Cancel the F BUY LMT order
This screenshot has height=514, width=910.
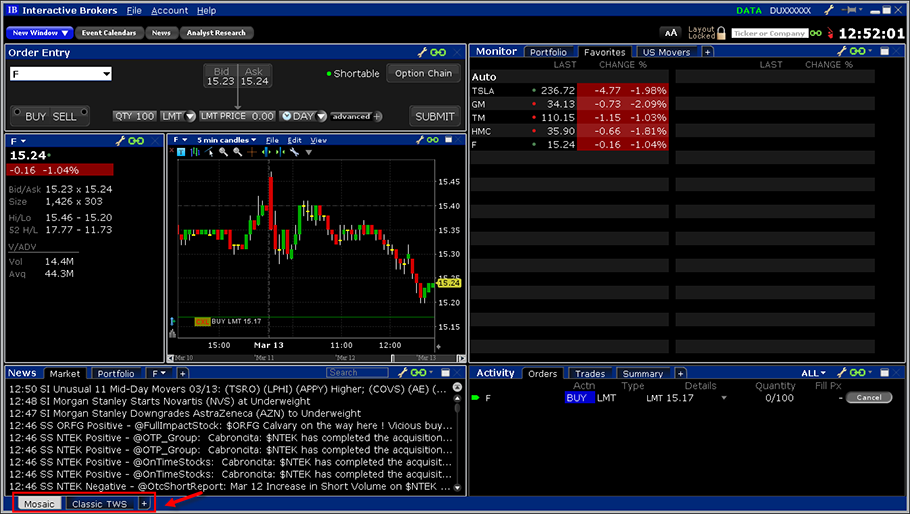point(868,397)
